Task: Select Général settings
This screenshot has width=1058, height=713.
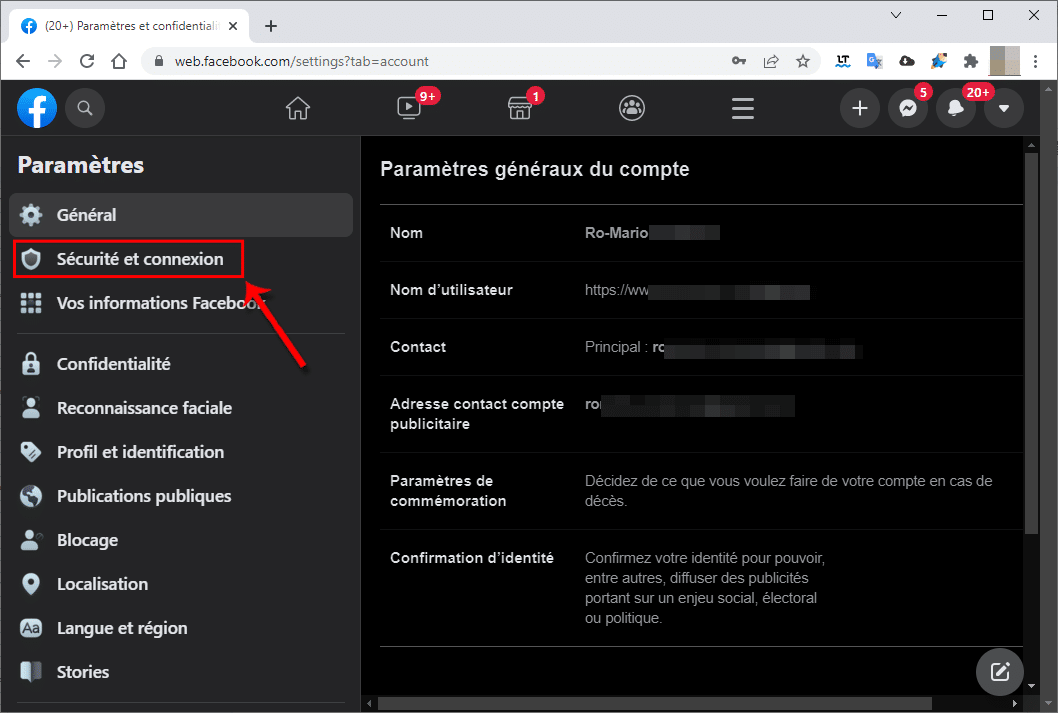Action: click(181, 215)
